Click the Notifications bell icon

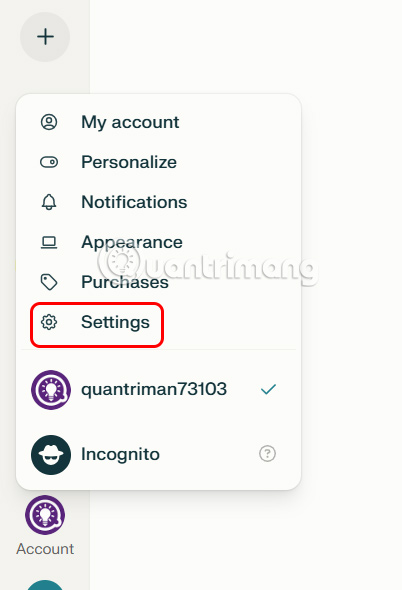point(49,202)
